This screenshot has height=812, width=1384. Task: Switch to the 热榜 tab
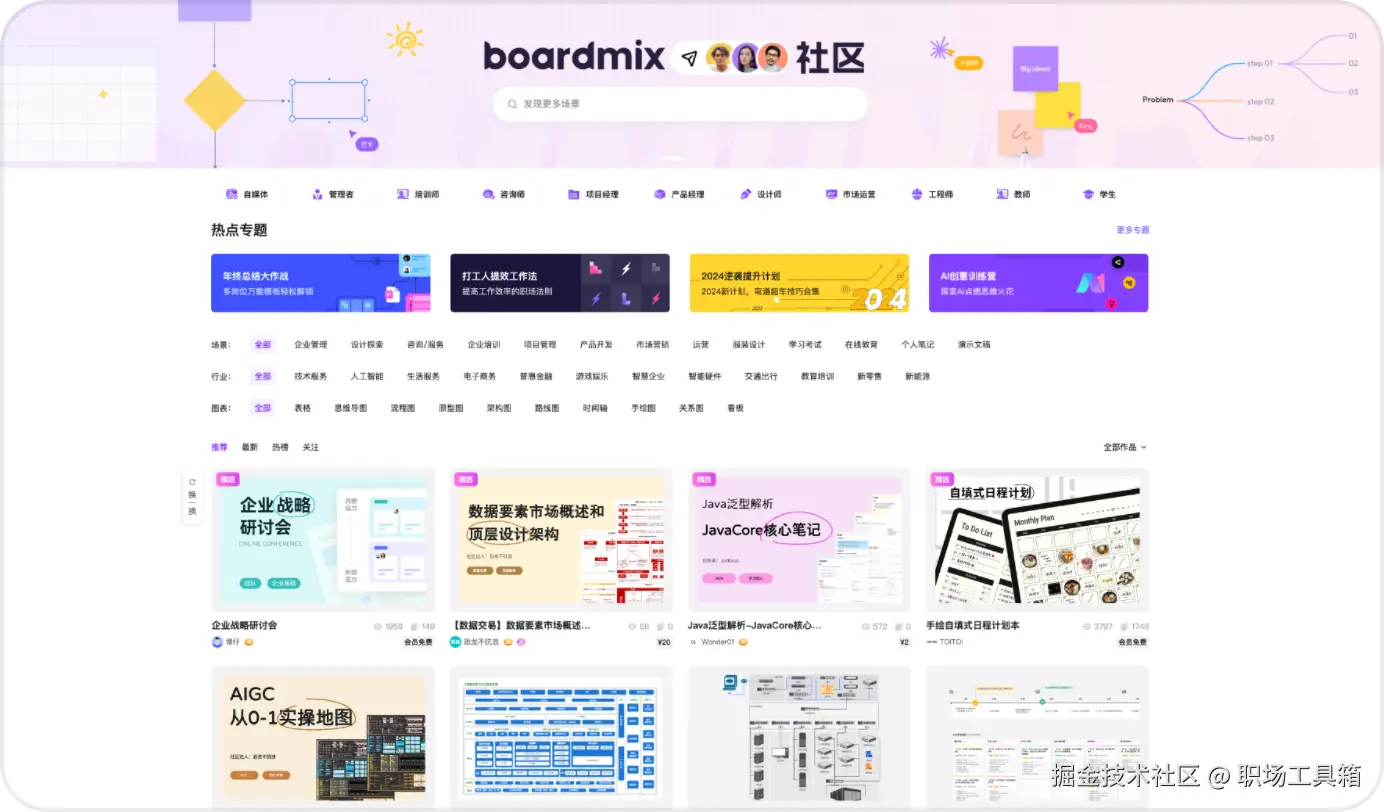coord(280,447)
